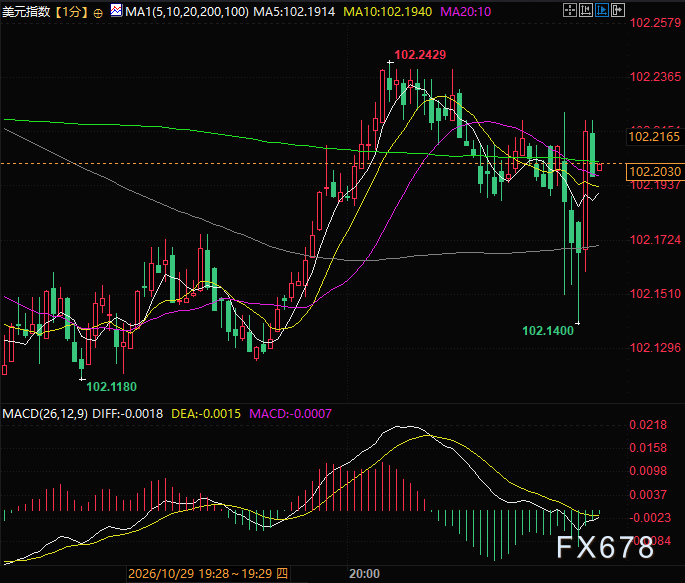Click the magenta MA20 legend label
This screenshot has width=685, height=583.
coord(466,12)
